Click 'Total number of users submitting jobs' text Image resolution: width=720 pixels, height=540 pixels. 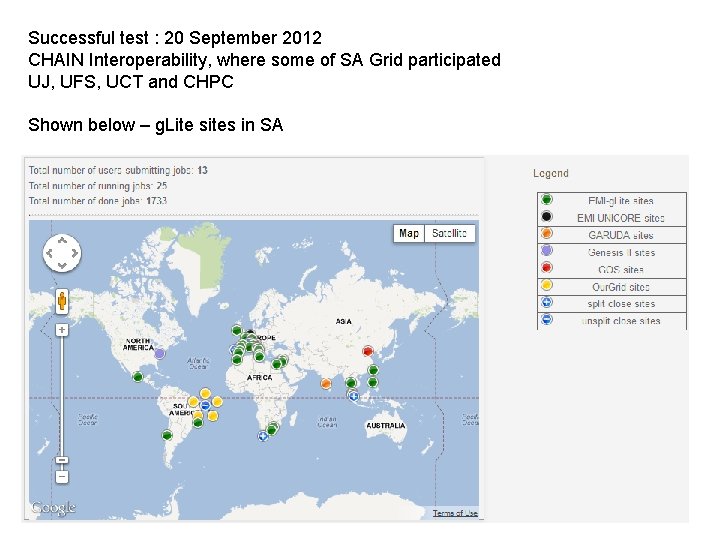pos(118,170)
